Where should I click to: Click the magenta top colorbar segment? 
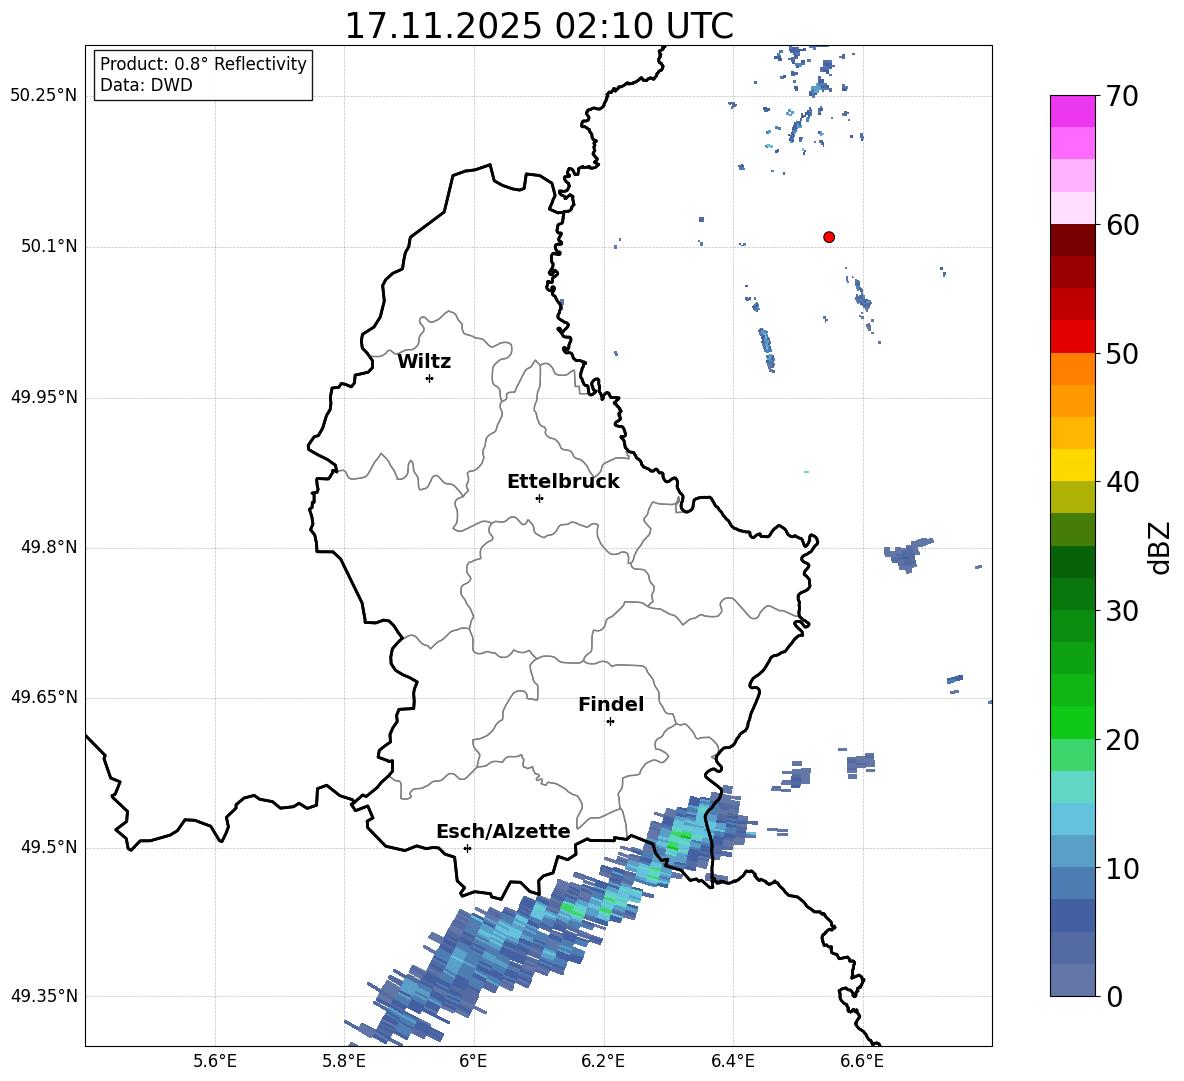pos(1072,111)
